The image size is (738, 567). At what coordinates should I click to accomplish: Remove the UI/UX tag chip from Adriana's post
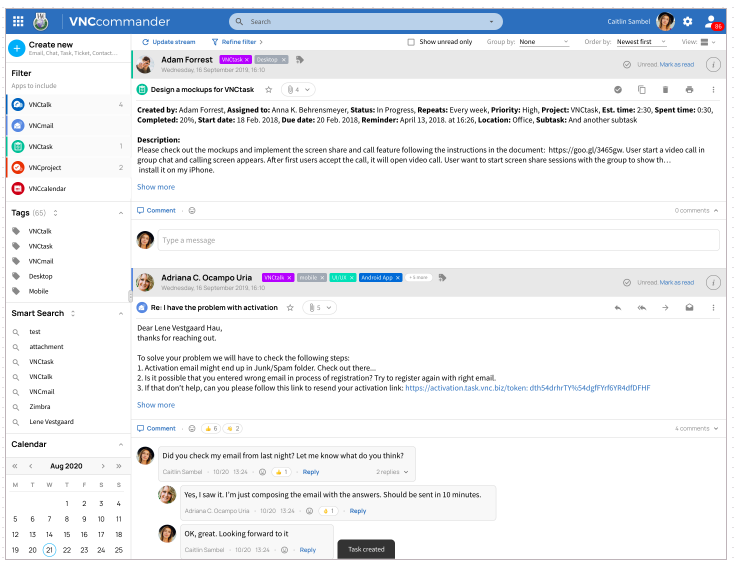(351, 277)
